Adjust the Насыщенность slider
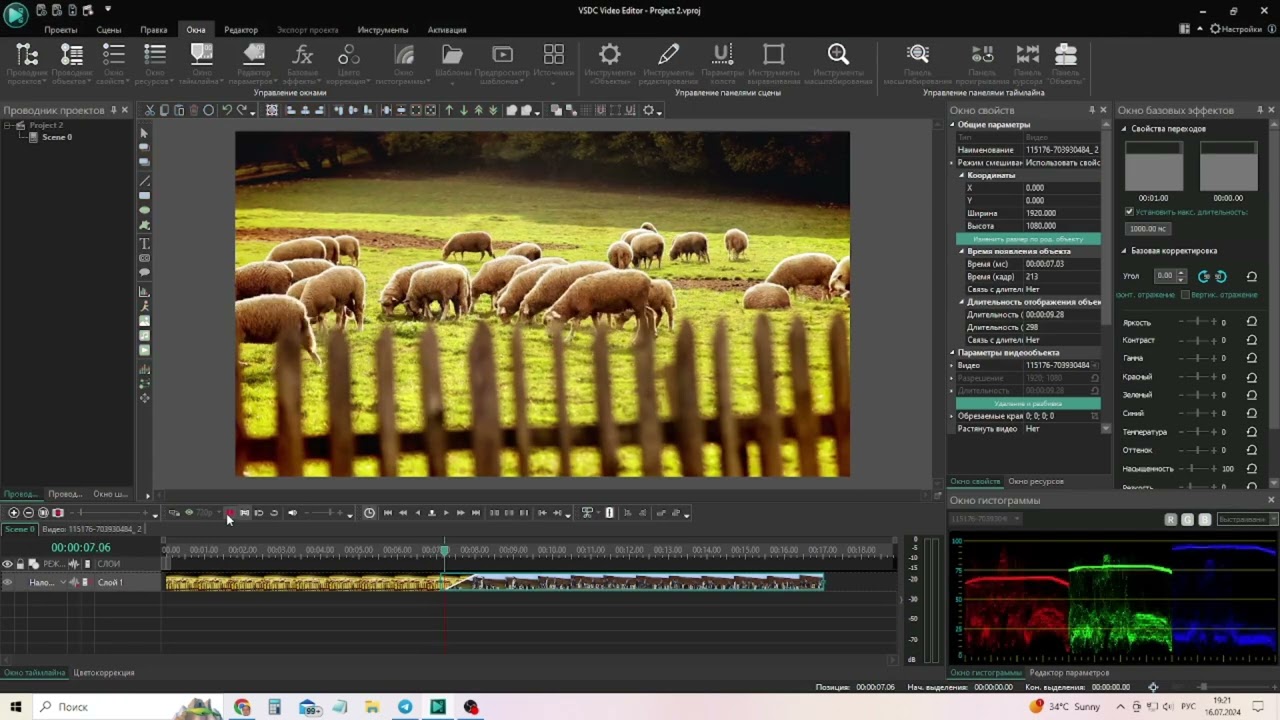This screenshot has width=1280, height=720. (x=1196, y=468)
